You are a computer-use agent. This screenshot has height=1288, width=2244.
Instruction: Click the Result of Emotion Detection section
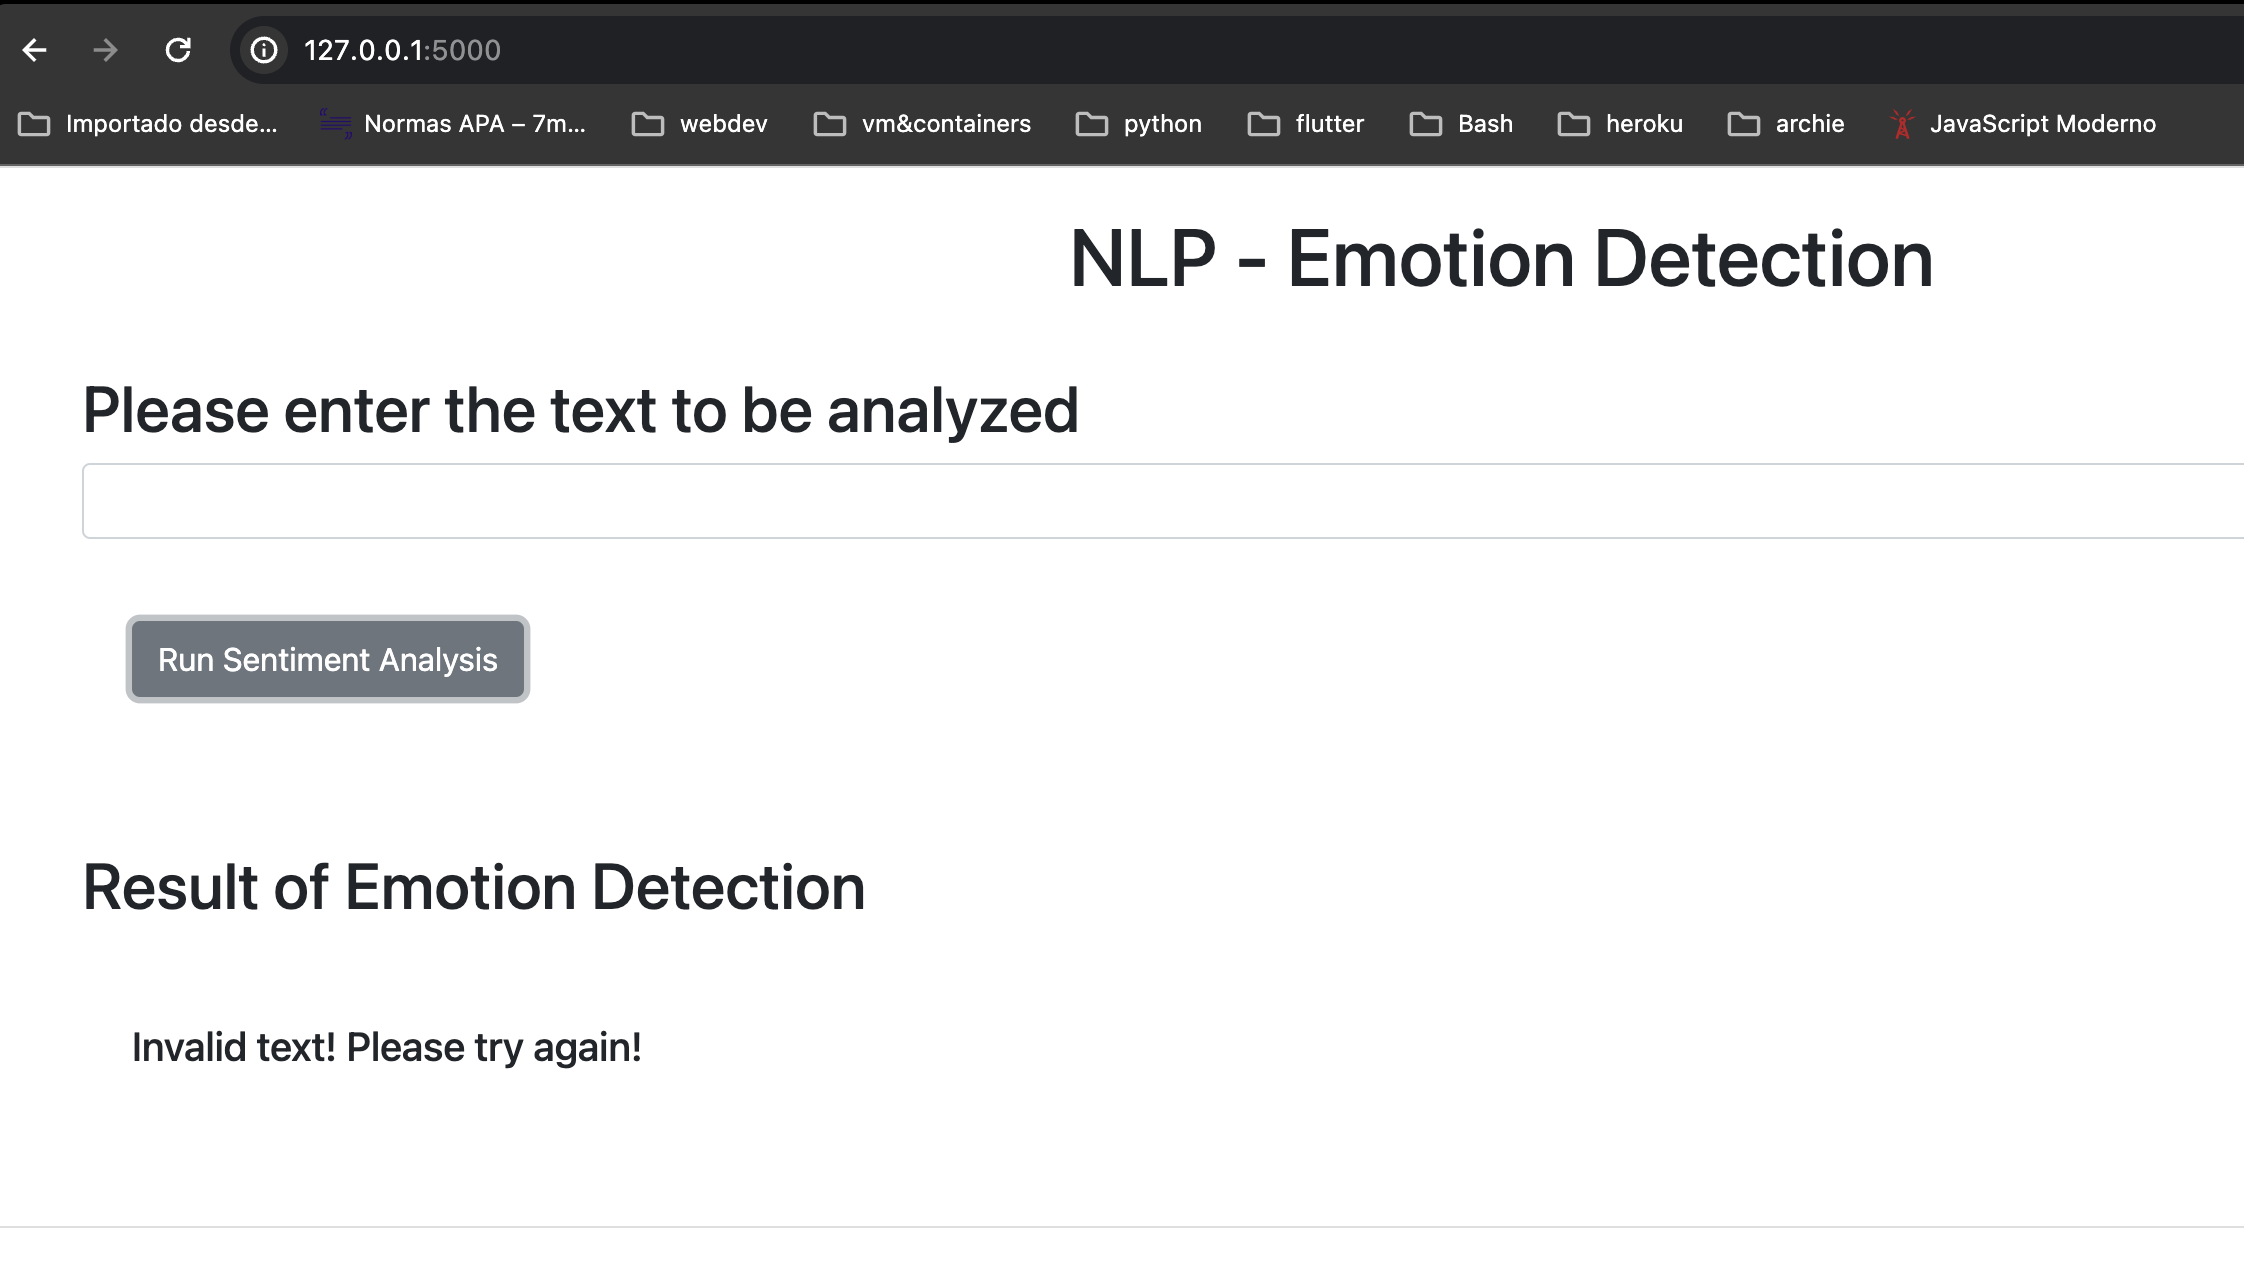click(x=473, y=887)
